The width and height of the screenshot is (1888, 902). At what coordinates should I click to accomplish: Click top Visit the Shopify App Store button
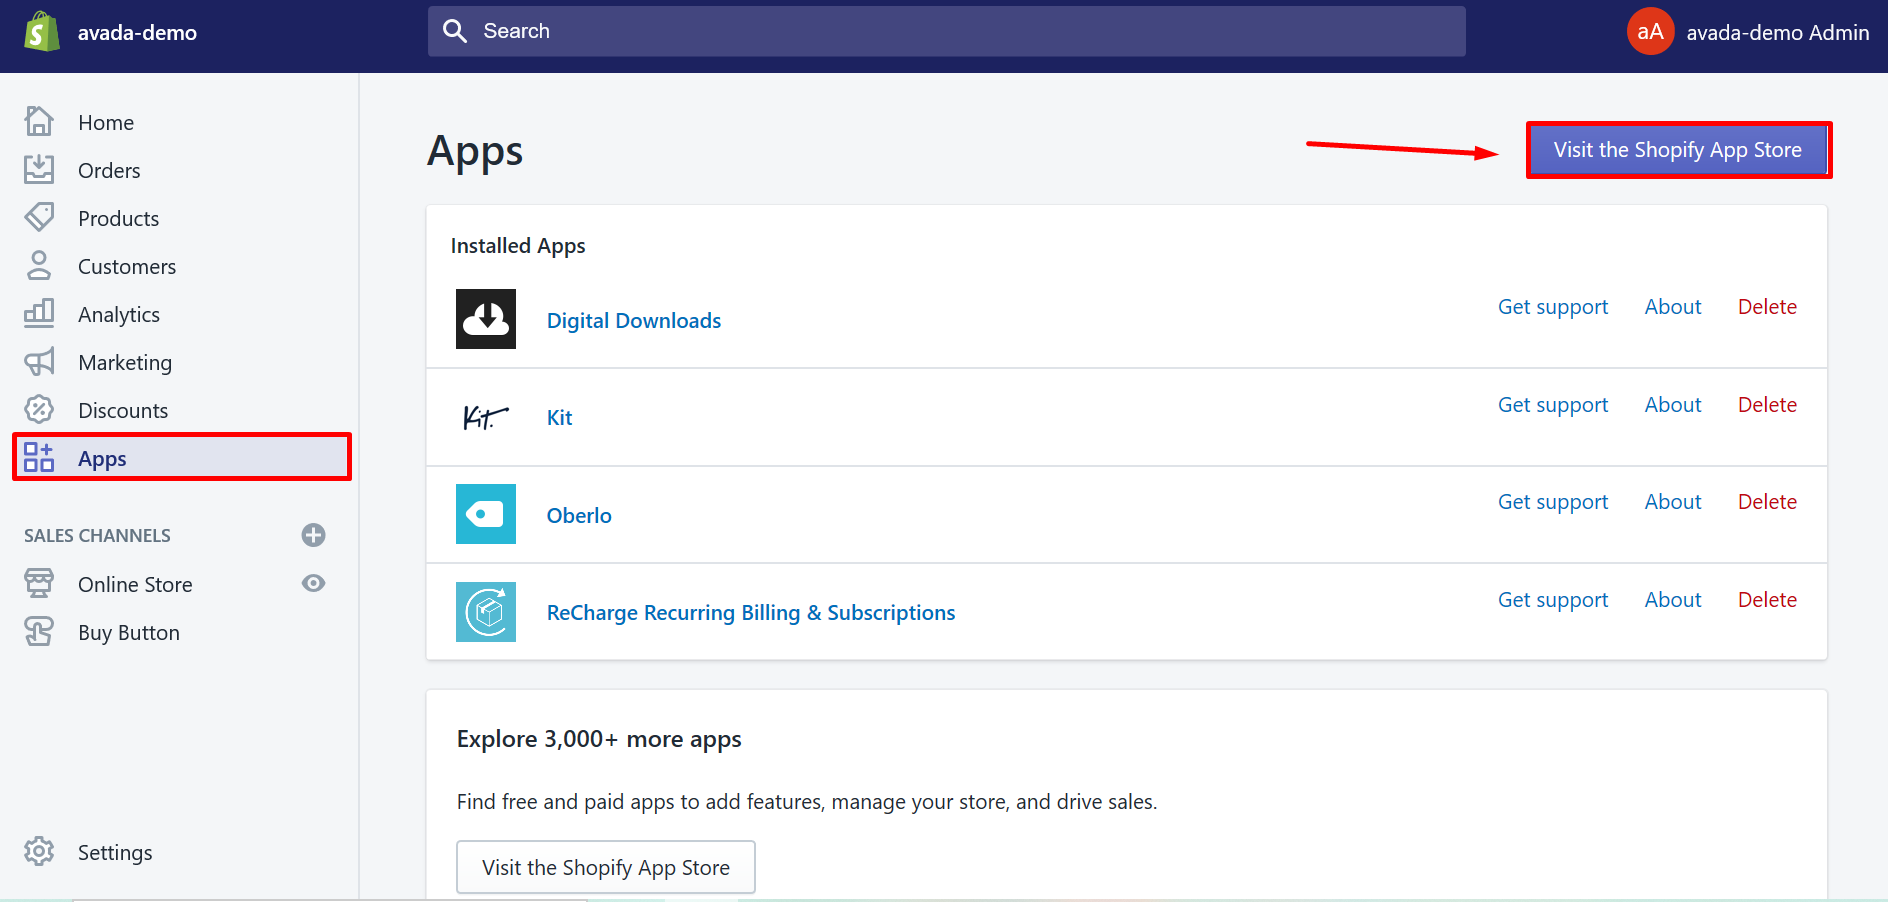(x=1678, y=150)
